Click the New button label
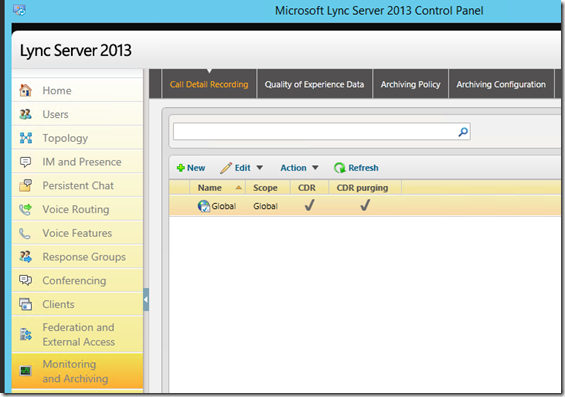The image size is (565, 397). 196,168
